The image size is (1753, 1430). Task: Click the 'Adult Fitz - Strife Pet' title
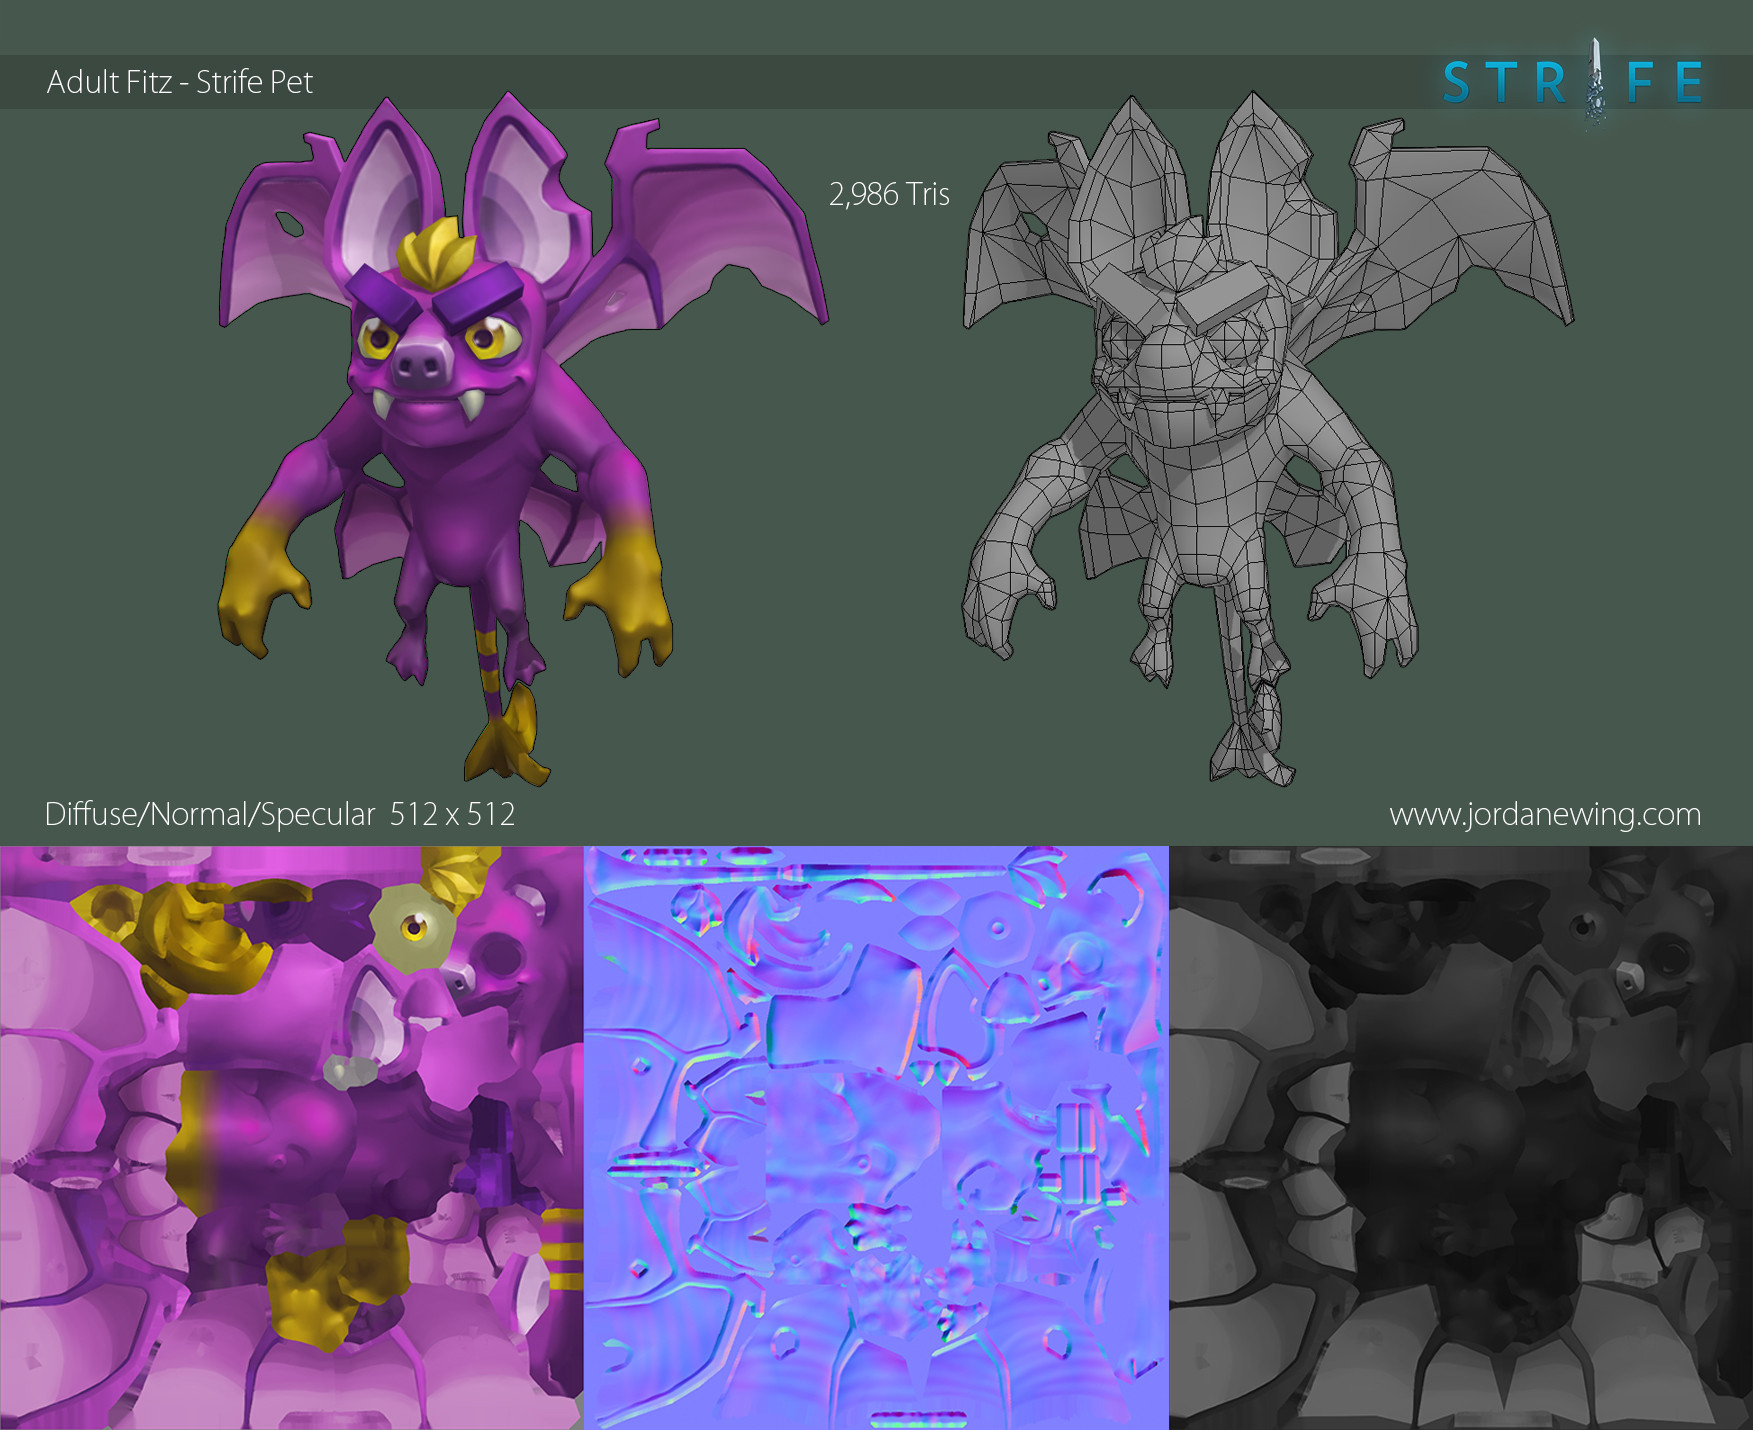(x=180, y=82)
